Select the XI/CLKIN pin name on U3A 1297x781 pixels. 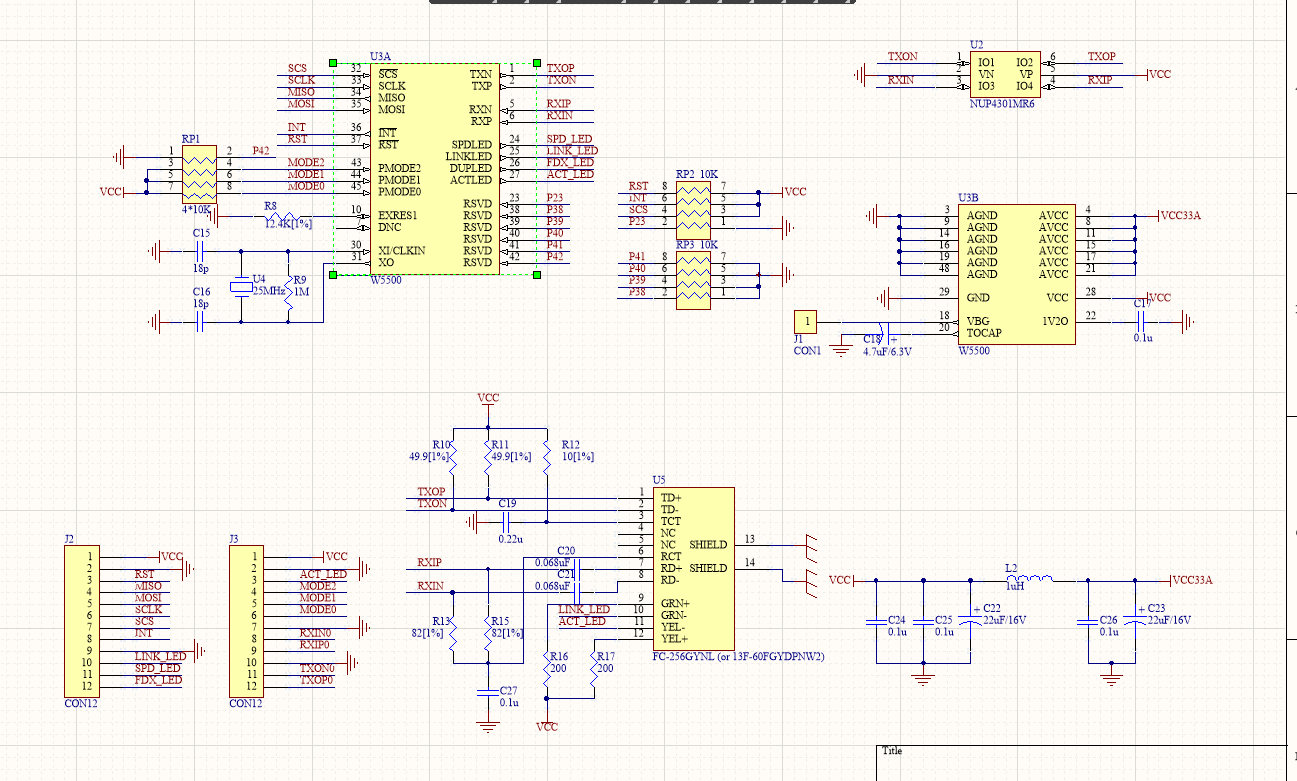pyautogui.click(x=401, y=250)
